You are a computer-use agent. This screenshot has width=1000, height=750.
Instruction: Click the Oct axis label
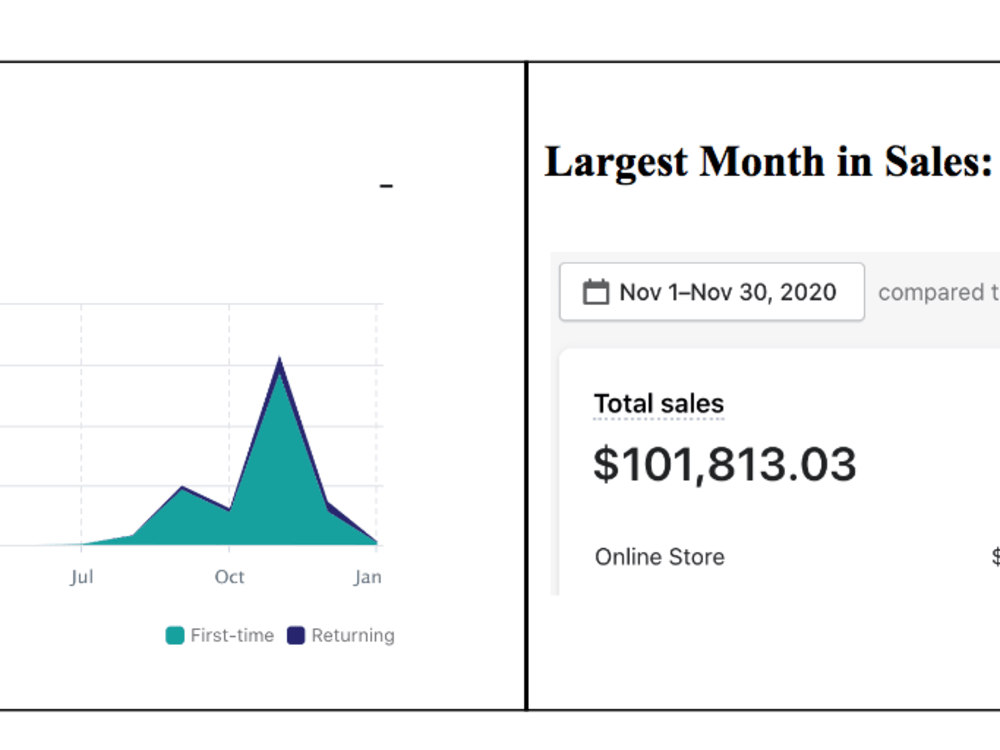(x=229, y=577)
